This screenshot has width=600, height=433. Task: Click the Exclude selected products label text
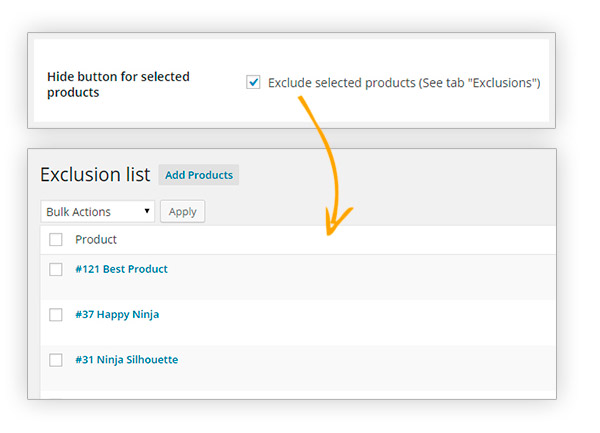point(404,83)
